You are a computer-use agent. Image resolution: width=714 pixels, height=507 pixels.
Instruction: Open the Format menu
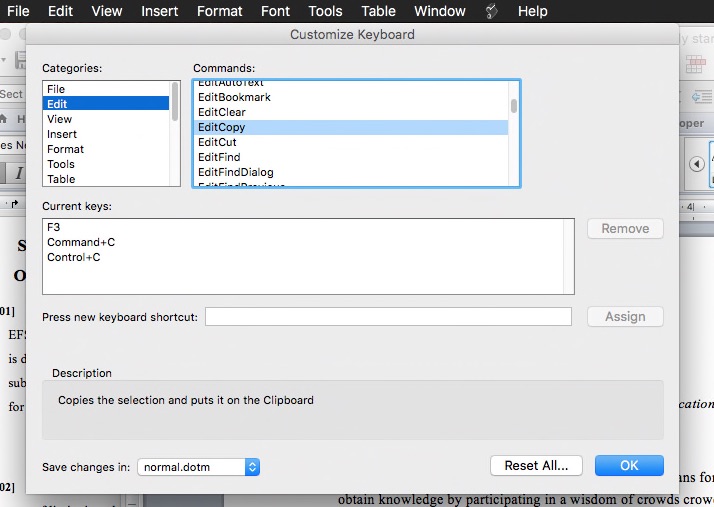(219, 11)
